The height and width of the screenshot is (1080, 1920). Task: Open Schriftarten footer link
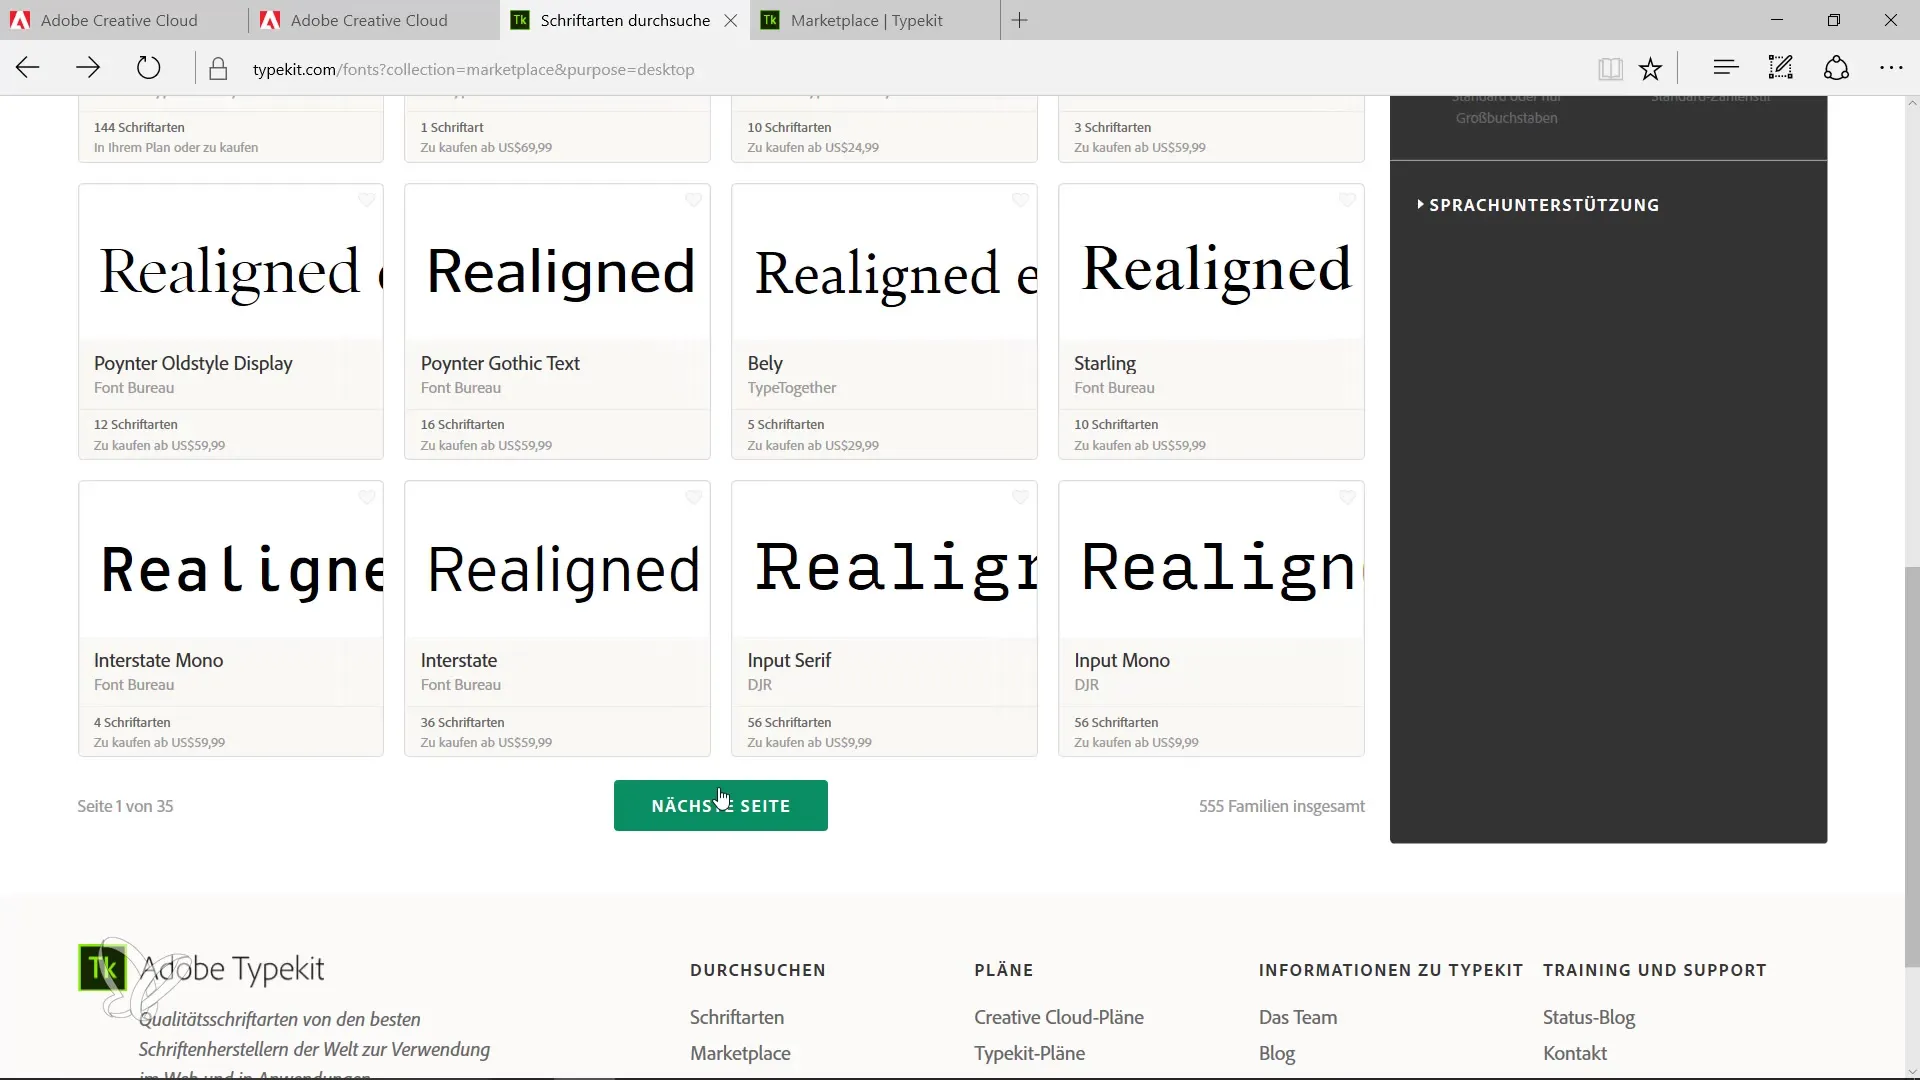[x=737, y=1017]
